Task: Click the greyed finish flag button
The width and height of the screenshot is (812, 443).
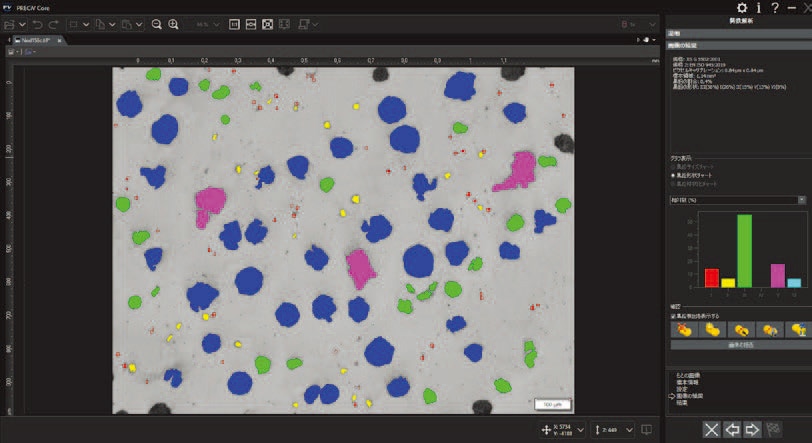Action: (773, 430)
